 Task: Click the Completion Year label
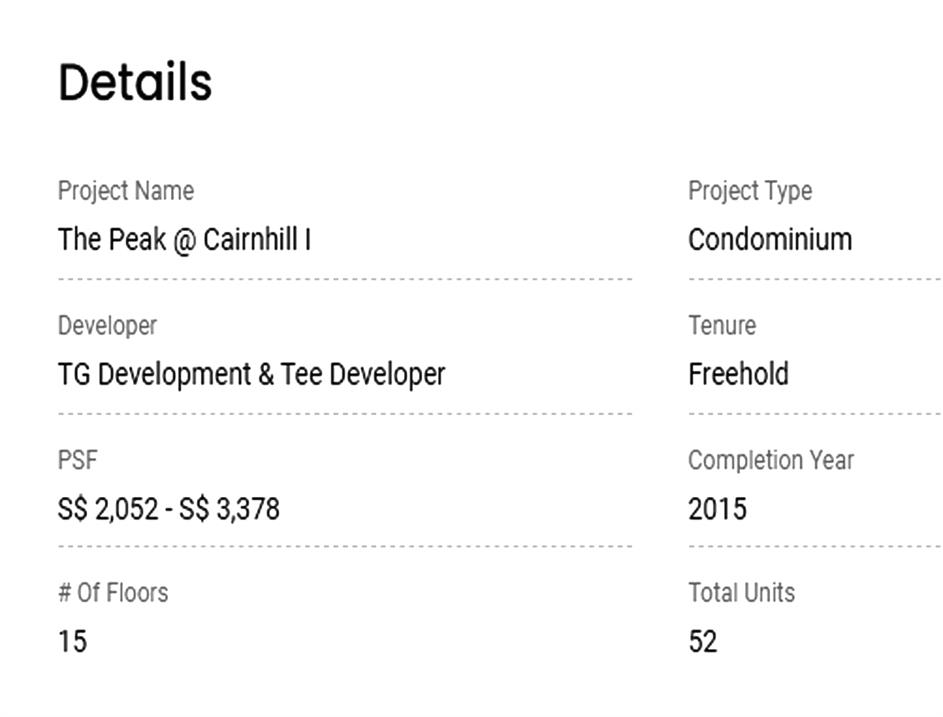[x=771, y=461]
